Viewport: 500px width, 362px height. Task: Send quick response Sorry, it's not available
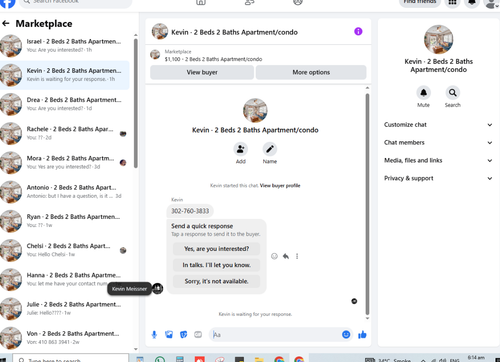tap(216, 281)
